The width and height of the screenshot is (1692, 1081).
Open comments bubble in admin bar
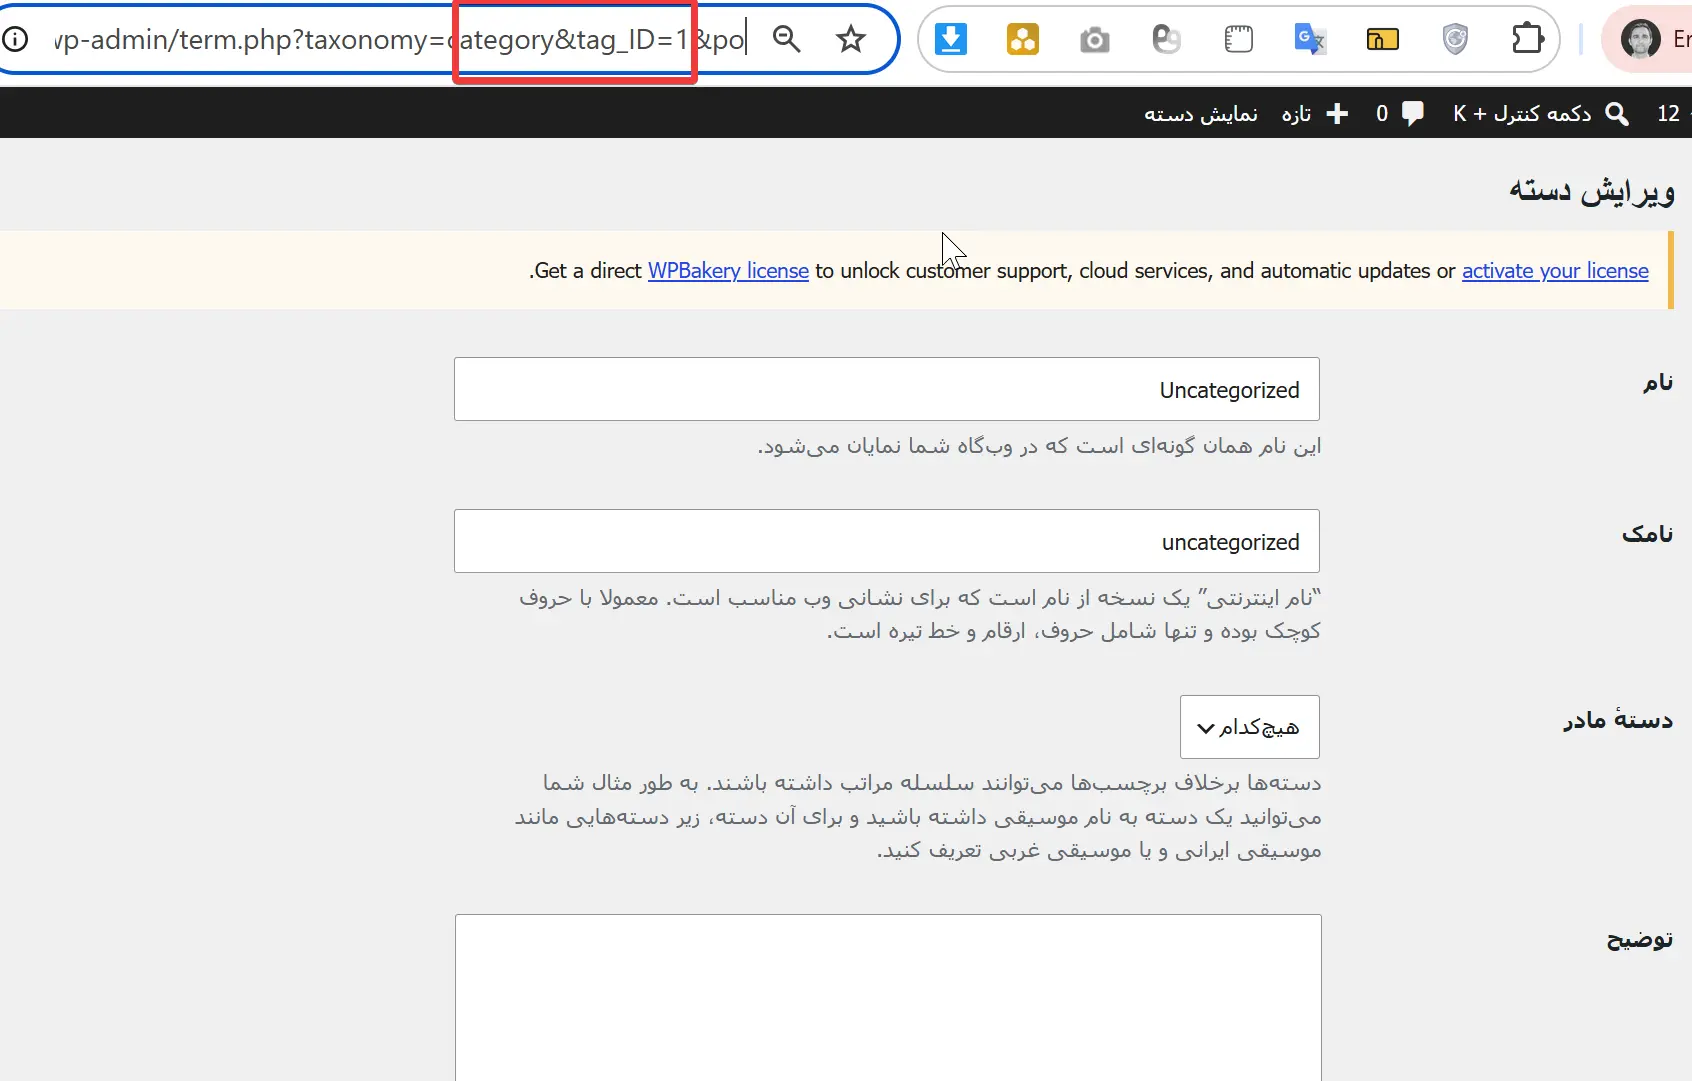(1413, 113)
